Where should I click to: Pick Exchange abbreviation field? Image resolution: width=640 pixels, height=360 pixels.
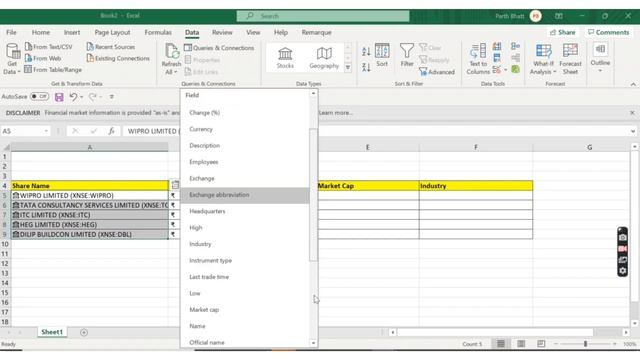[x=245, y=195]
